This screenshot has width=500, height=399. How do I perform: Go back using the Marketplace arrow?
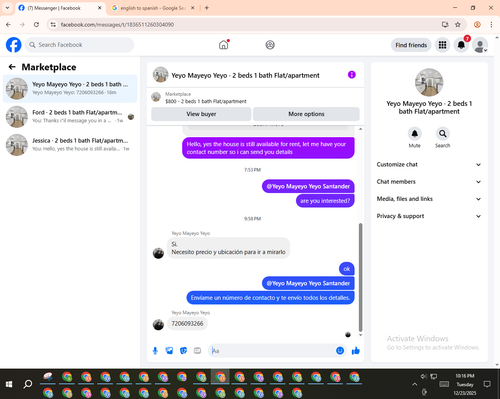click(x=12, y=67)
